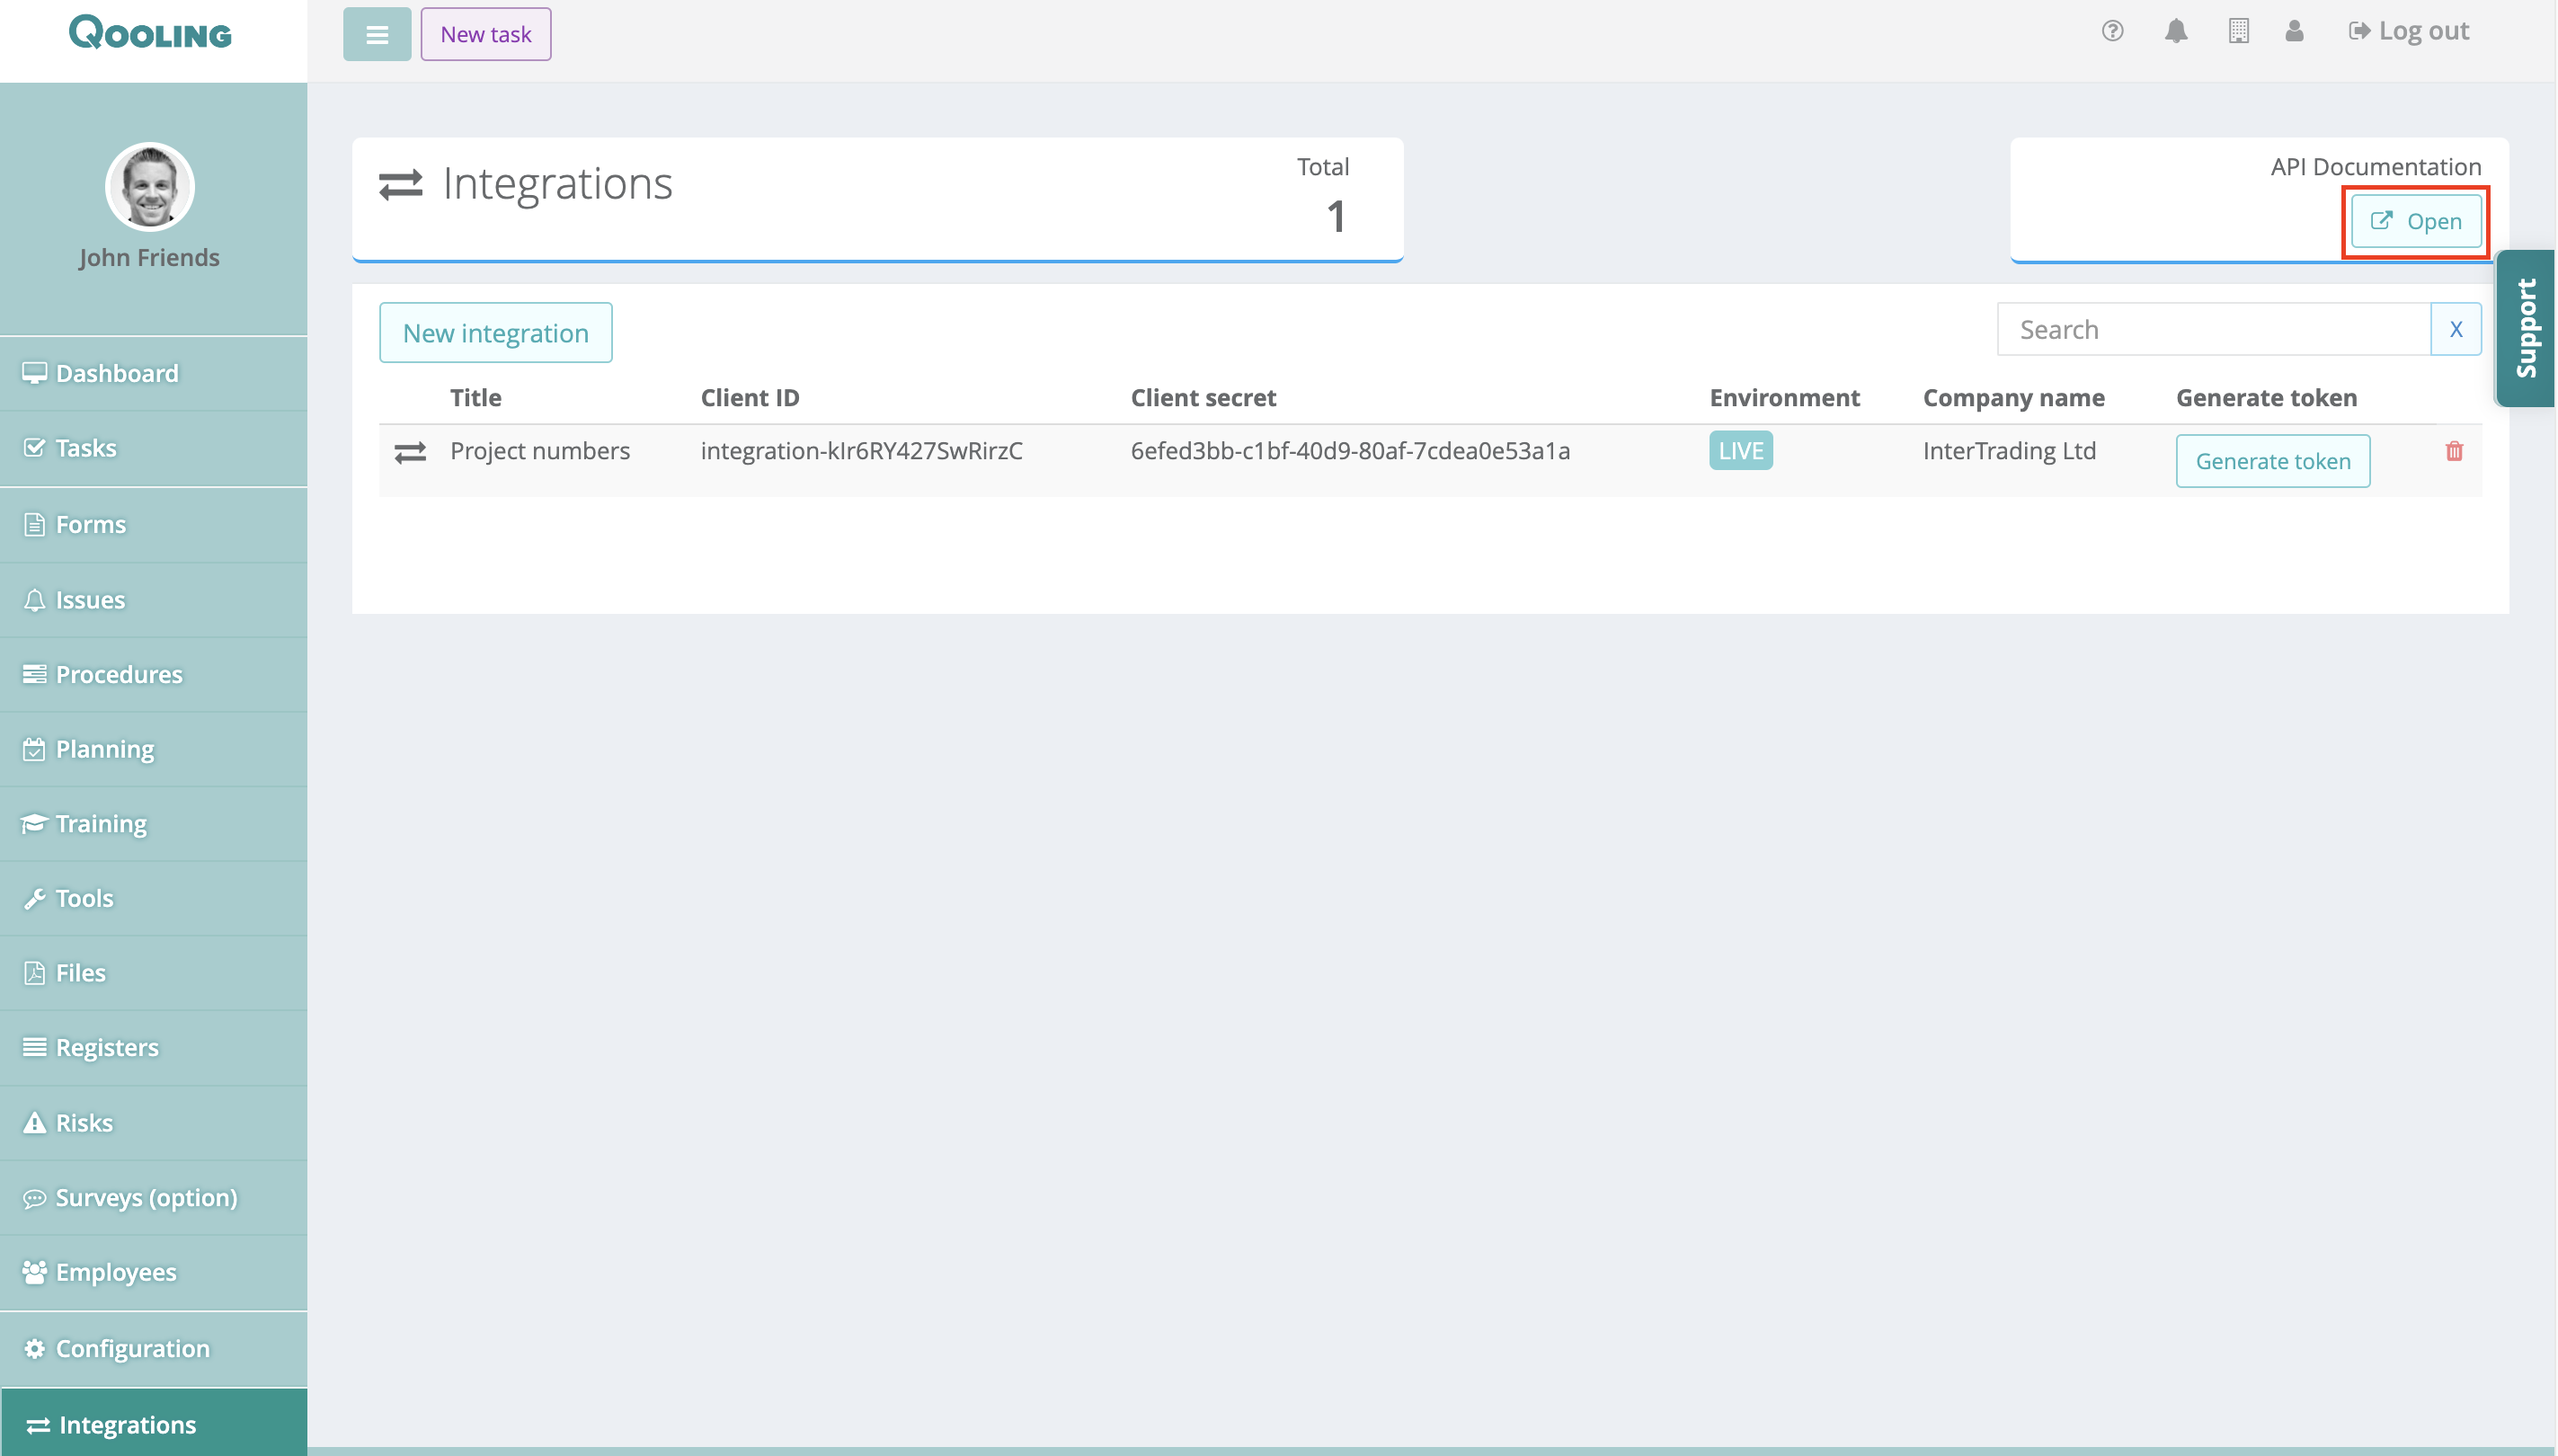Viewport: 2558px width, 1456px height.
Task: Click into the Search field
Action: point(2213,330)
